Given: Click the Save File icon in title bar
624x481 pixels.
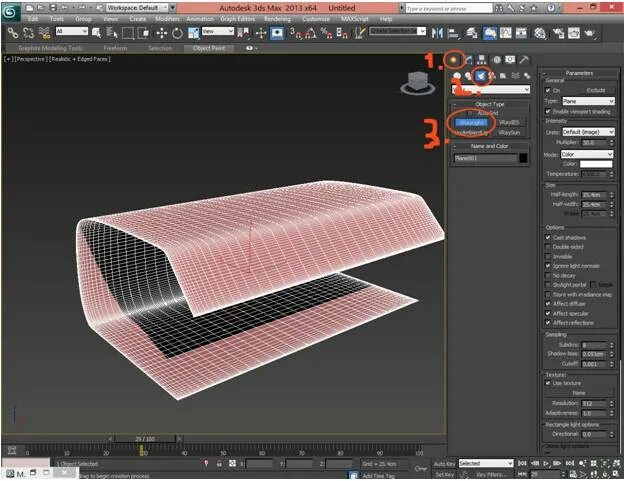Looking at the screenshot, I should [x=53, y=8].
